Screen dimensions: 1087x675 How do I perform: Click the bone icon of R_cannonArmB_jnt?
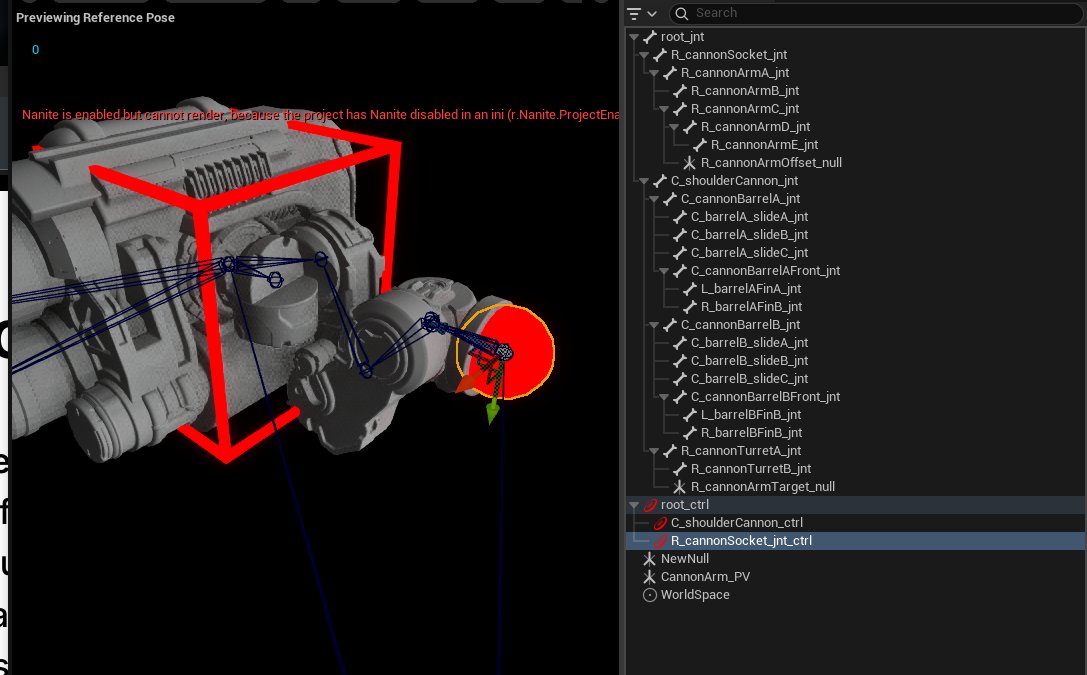click(679, 91)
